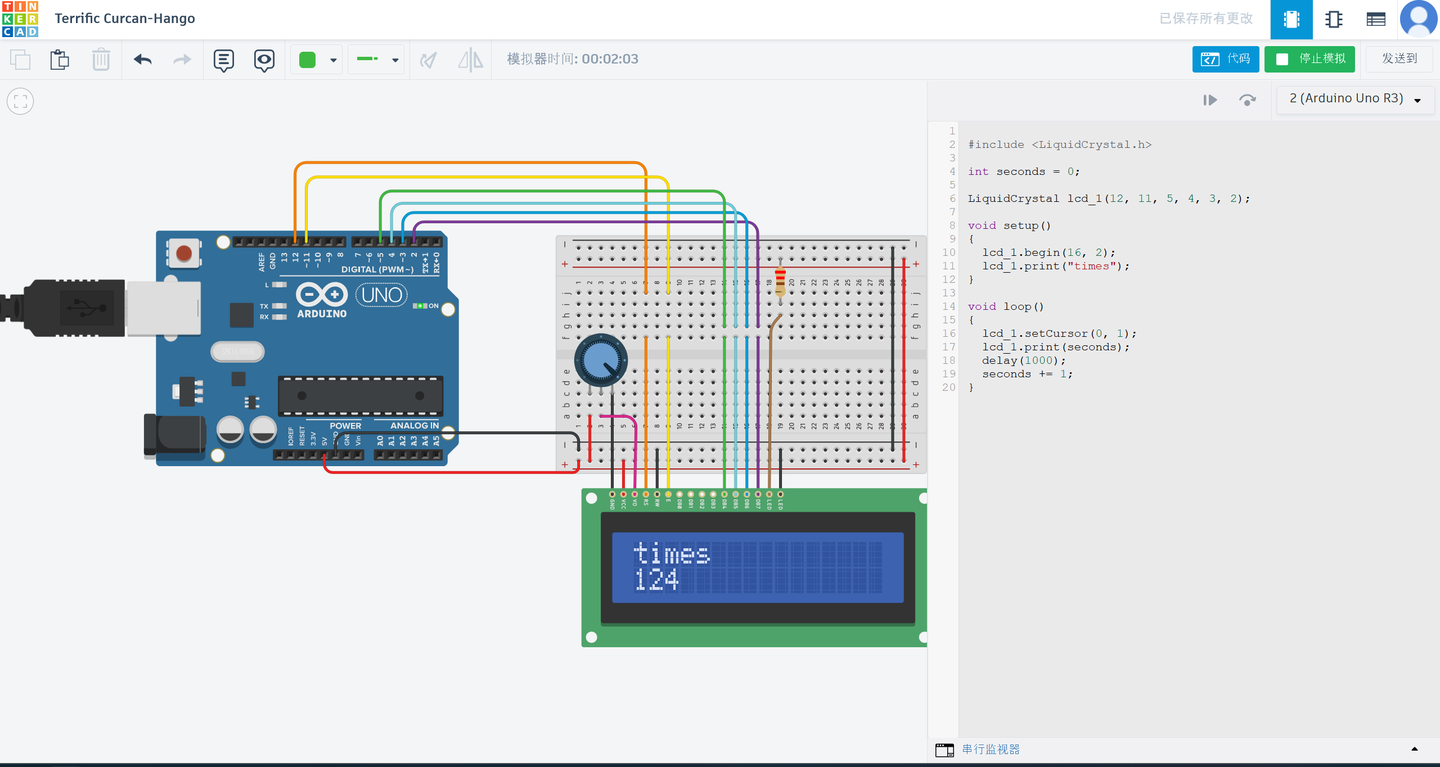Open the 发送到 send-to button
The height and width of the screenshot is (767, 1440).
pyautogui.click(x=1399, y=59)
